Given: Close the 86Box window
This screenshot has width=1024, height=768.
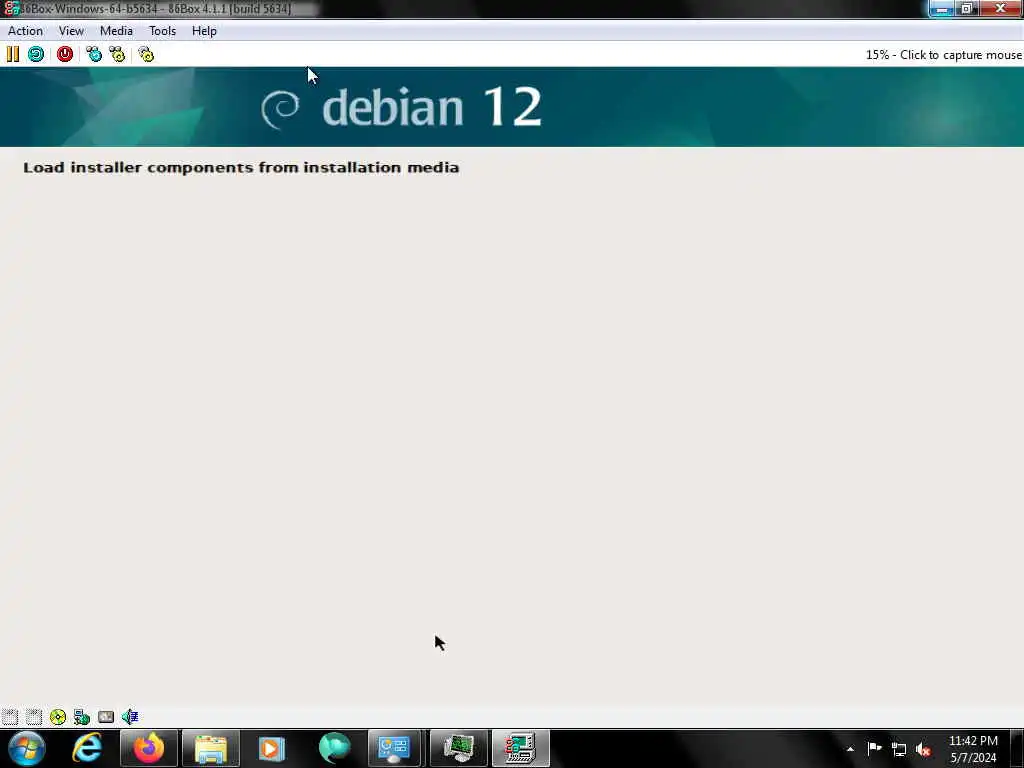Looking at the screenshot, I should pos(1000,8).
